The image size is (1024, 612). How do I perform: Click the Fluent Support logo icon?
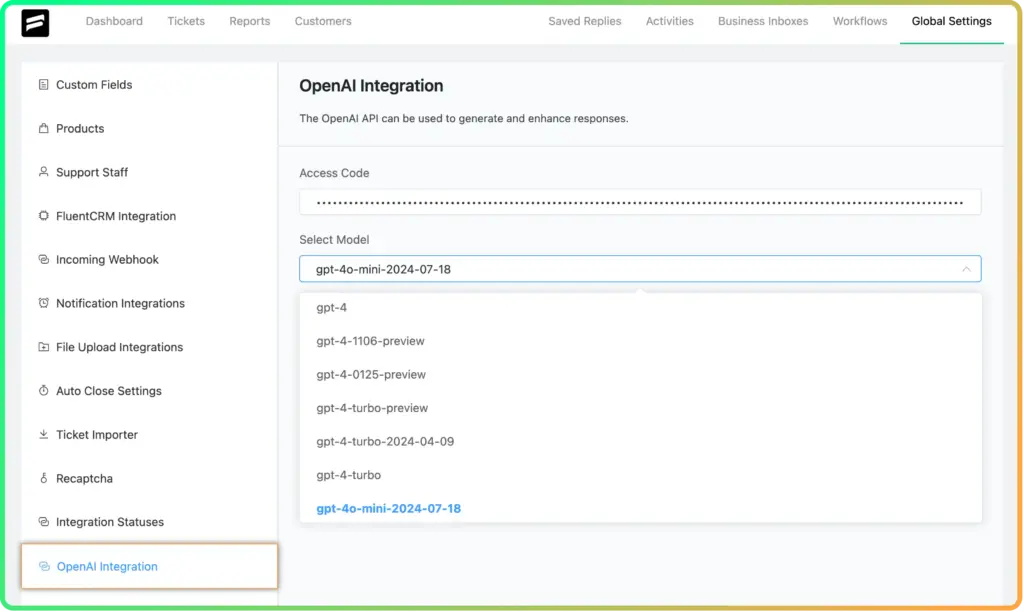(x=35, y=23)
